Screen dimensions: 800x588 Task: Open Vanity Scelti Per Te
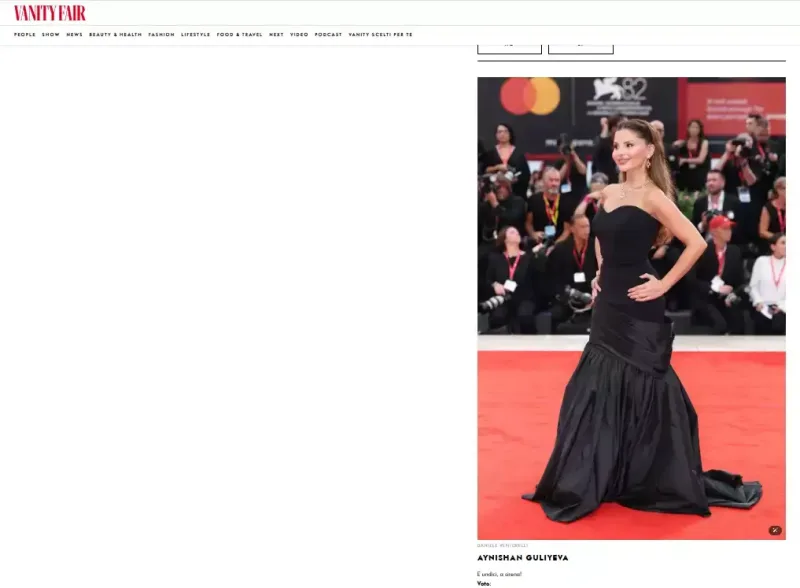click(380, 35)
